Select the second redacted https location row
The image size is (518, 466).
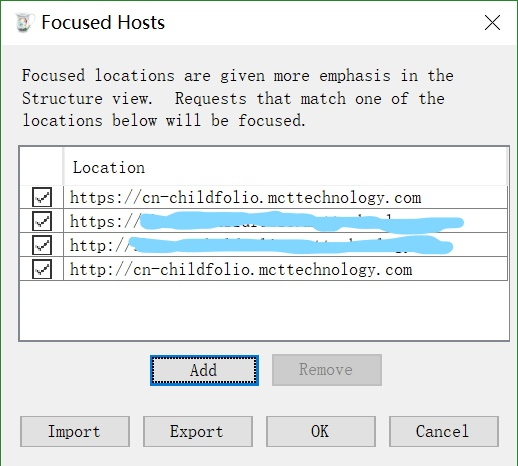[x=264, y=221]
